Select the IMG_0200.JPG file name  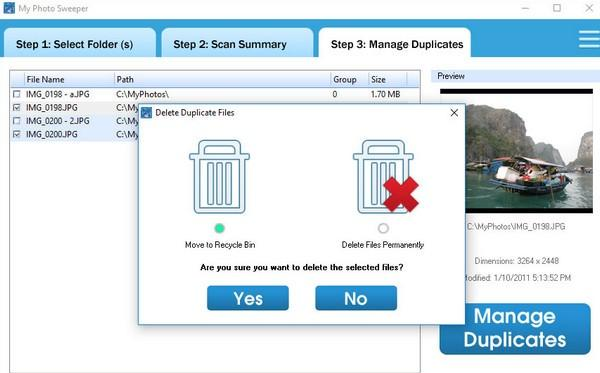coord(52,134)
